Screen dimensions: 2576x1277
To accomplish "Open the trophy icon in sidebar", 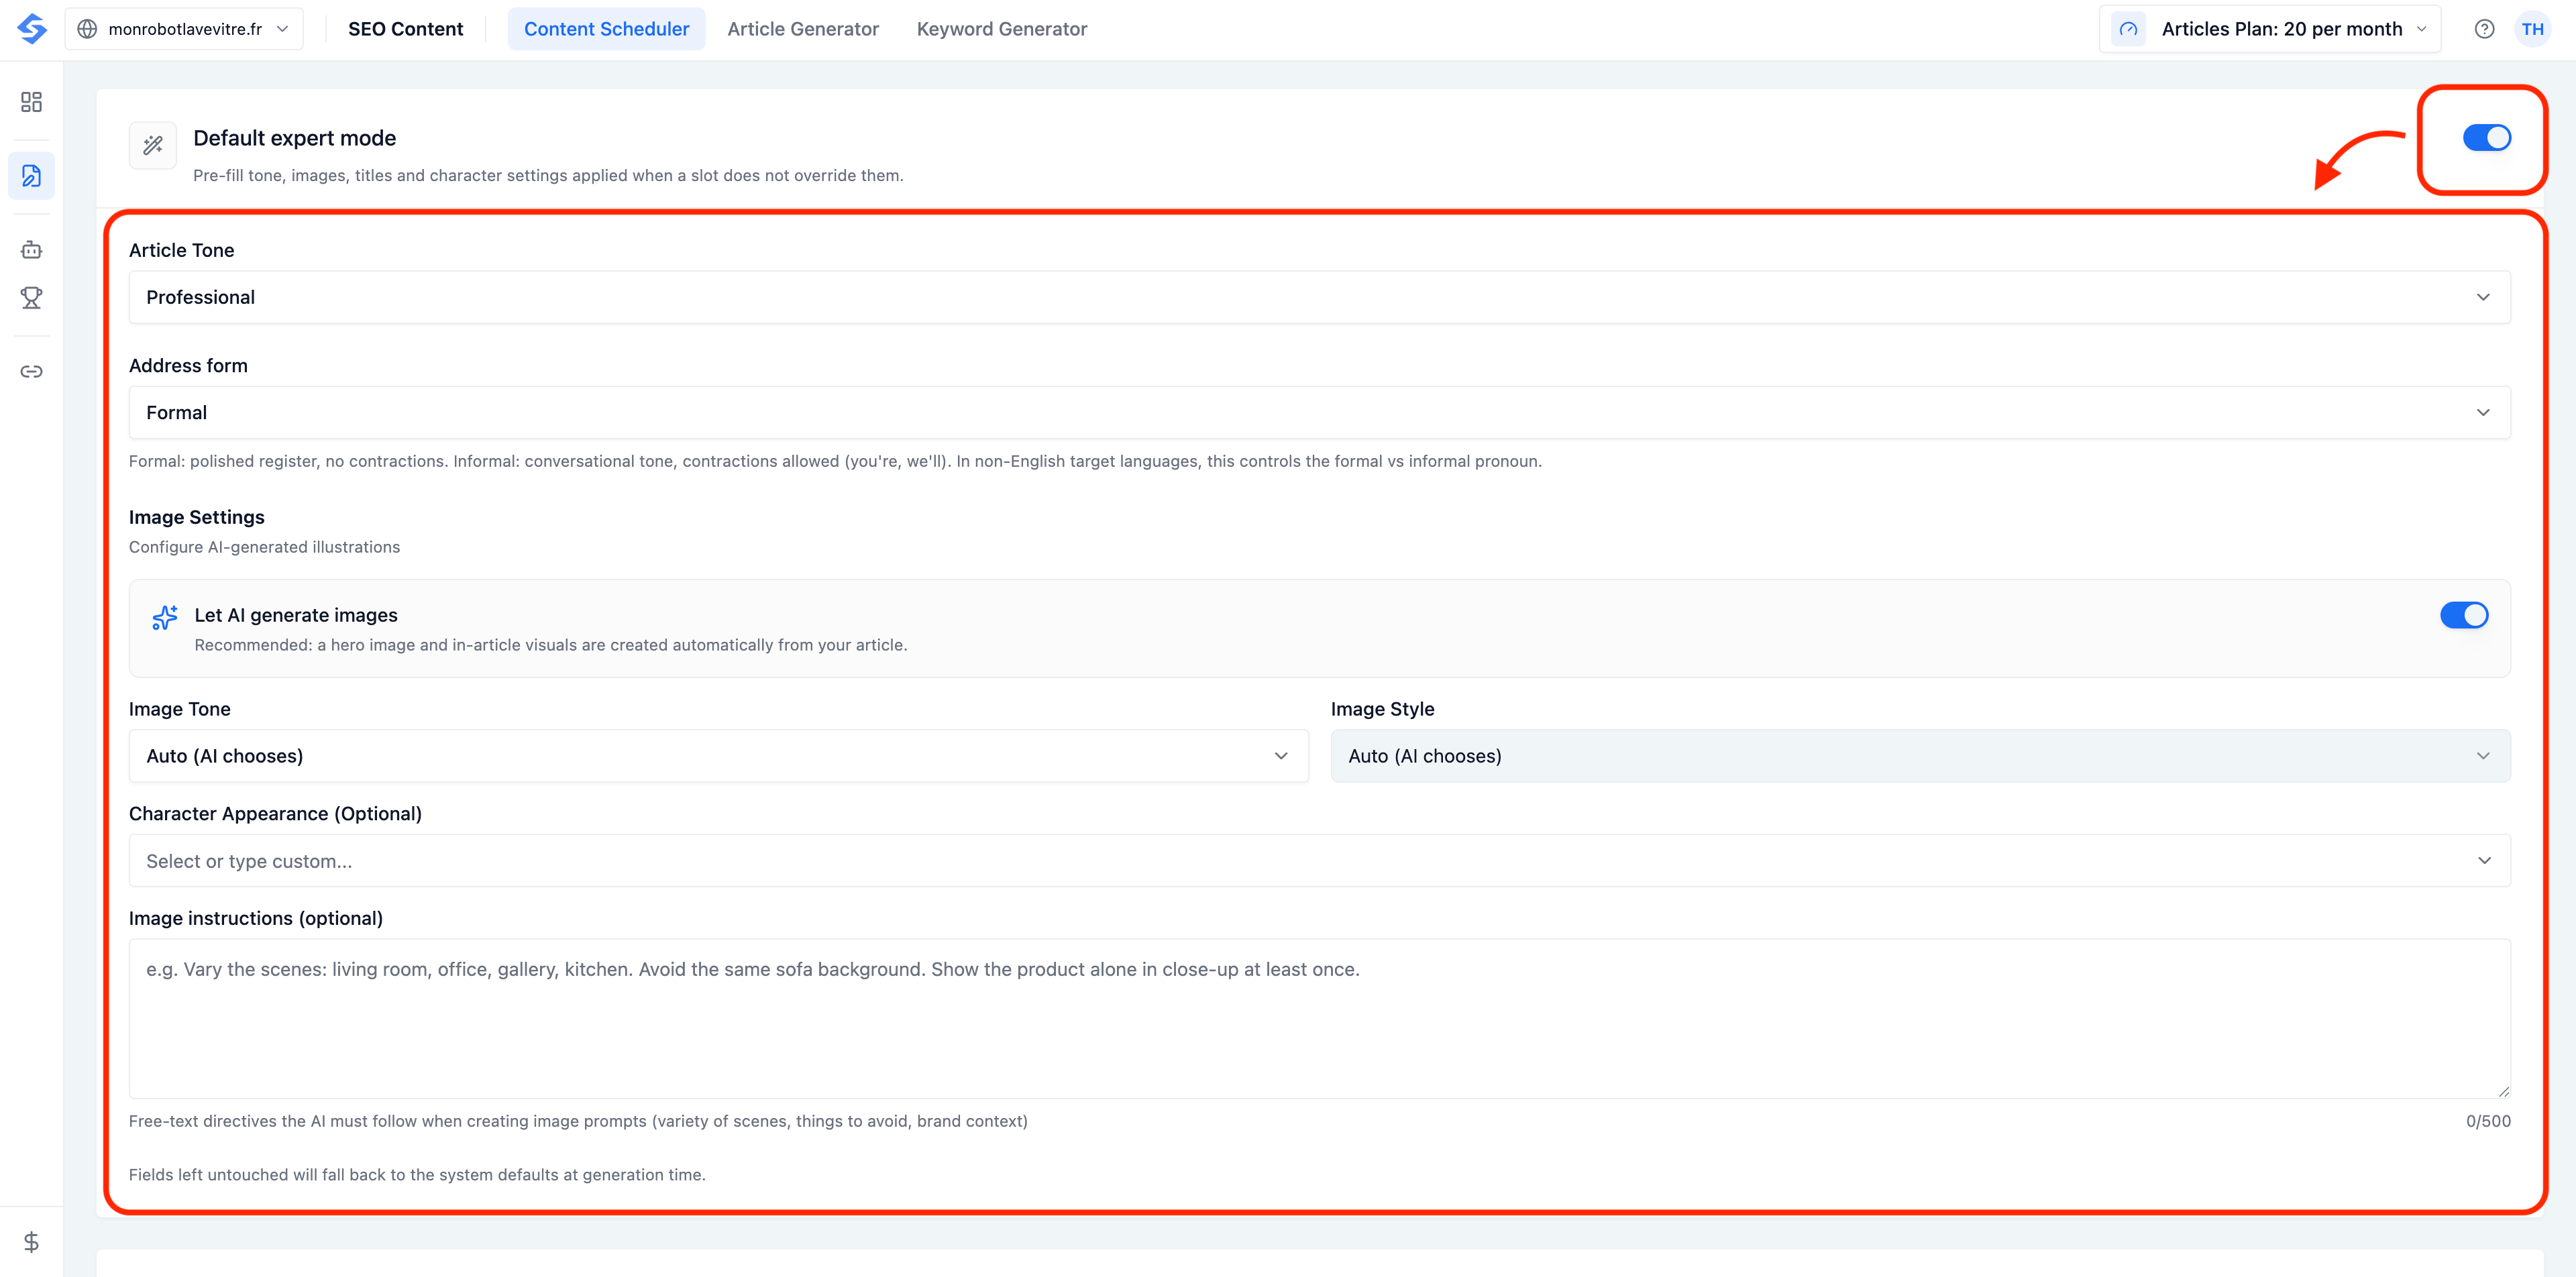I will pyautogui.click(x=31, y=298).
